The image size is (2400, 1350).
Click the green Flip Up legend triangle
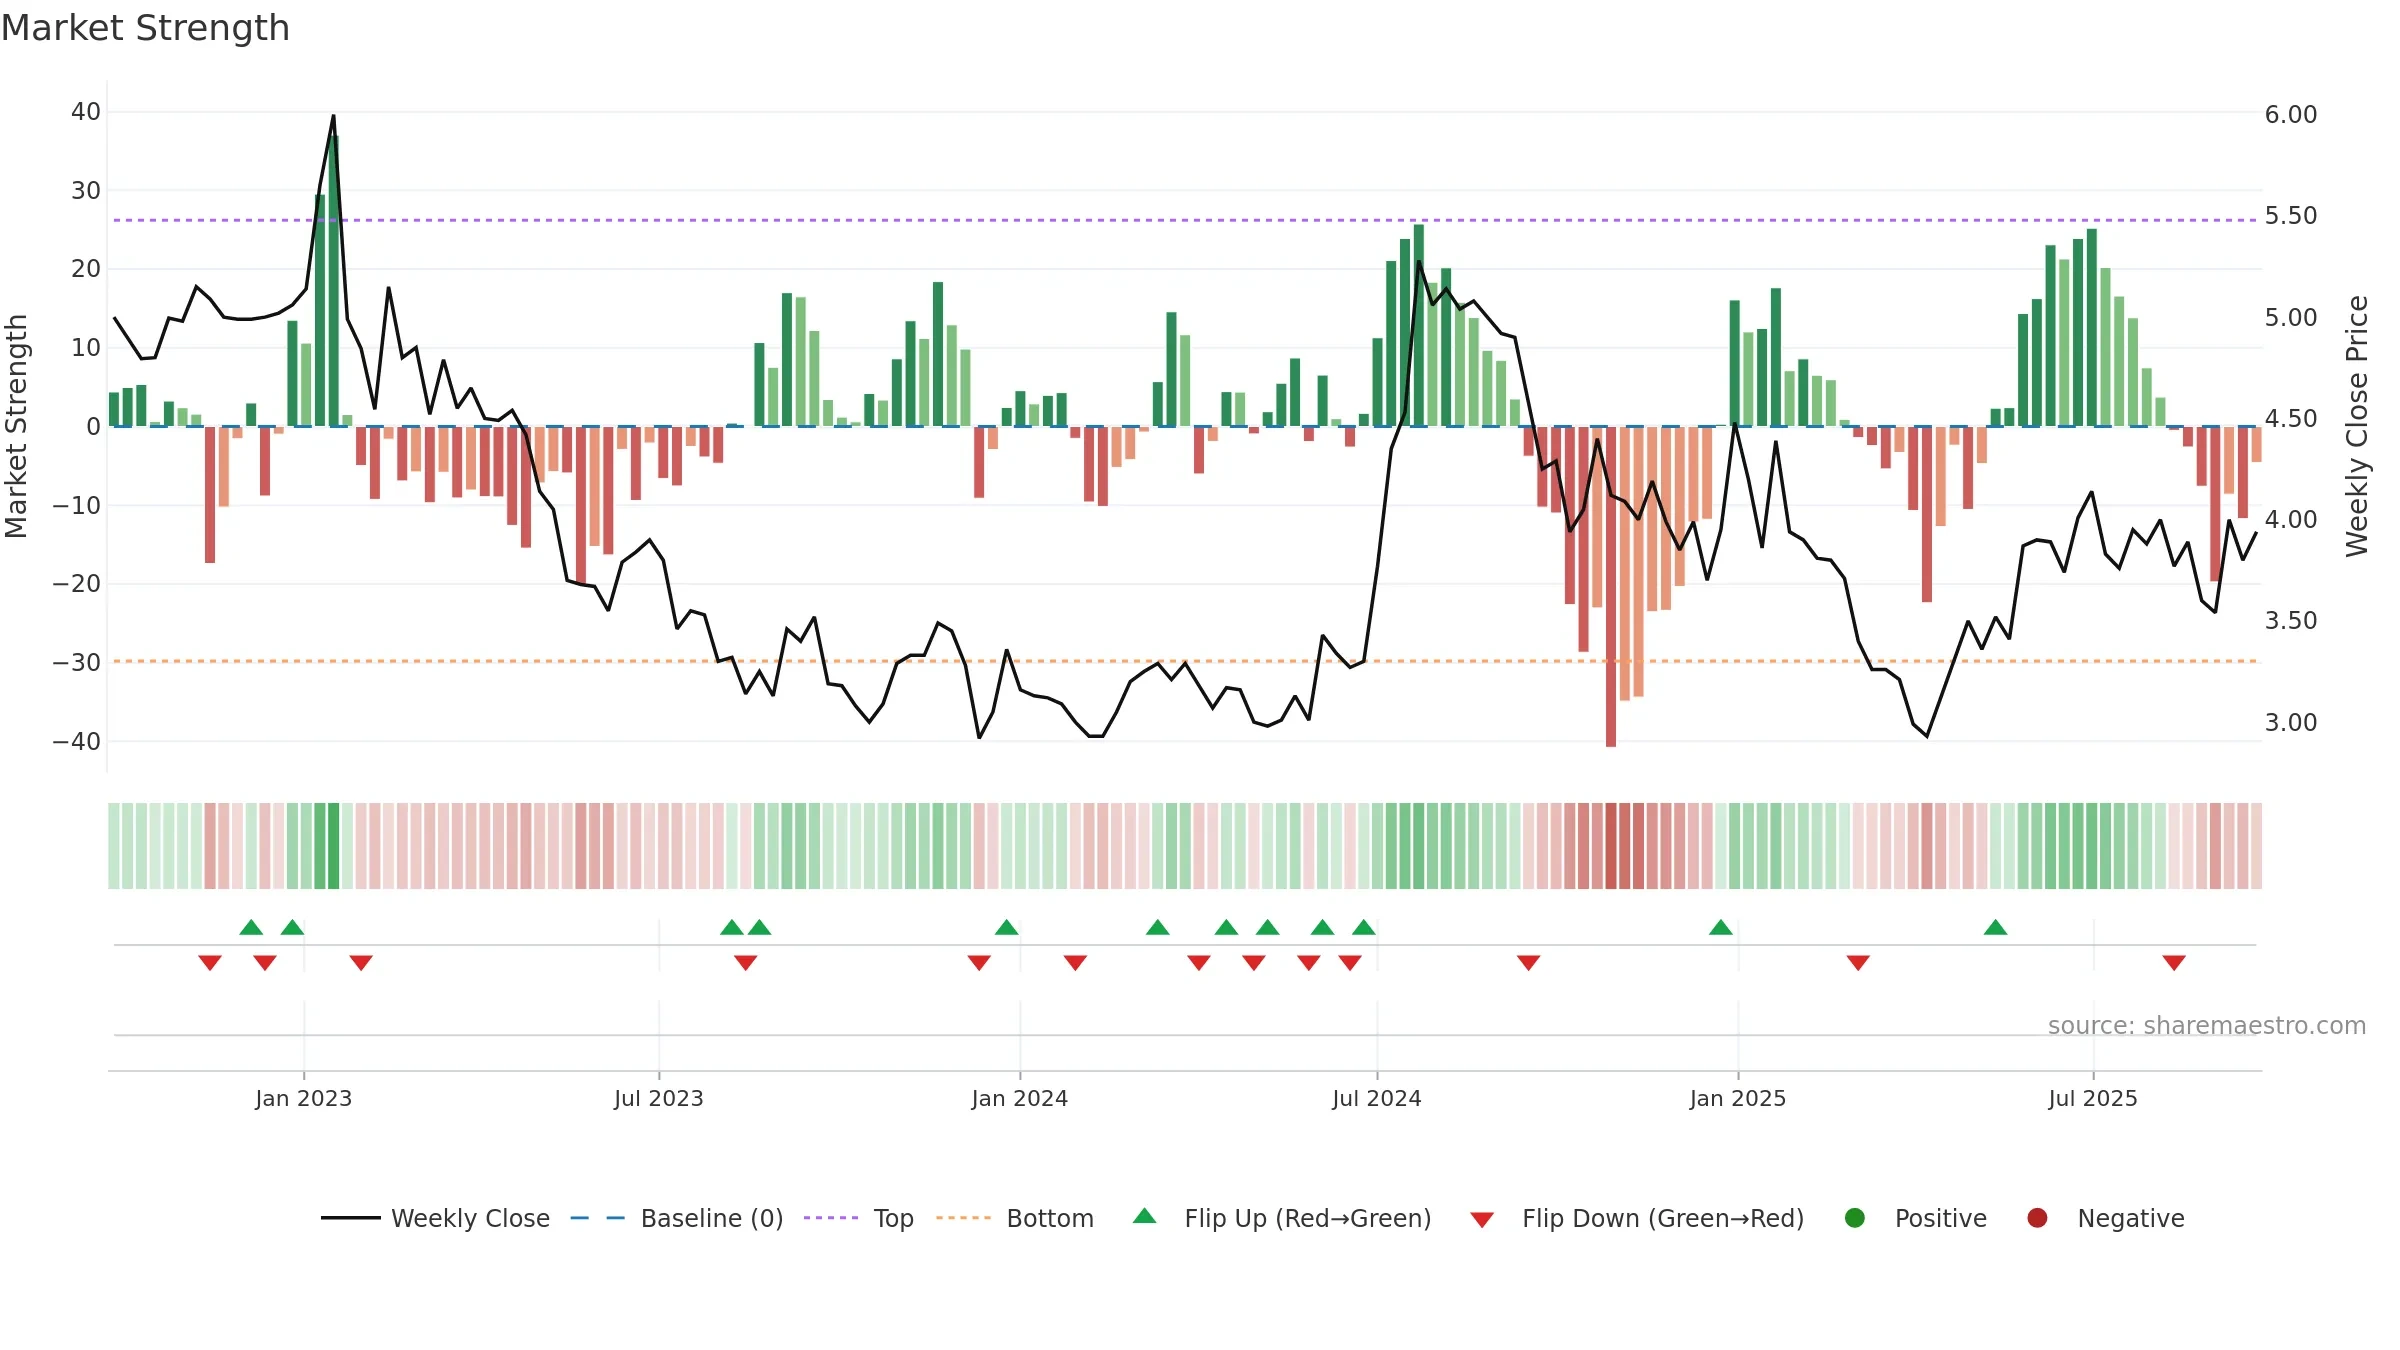click(1145, 1216)
